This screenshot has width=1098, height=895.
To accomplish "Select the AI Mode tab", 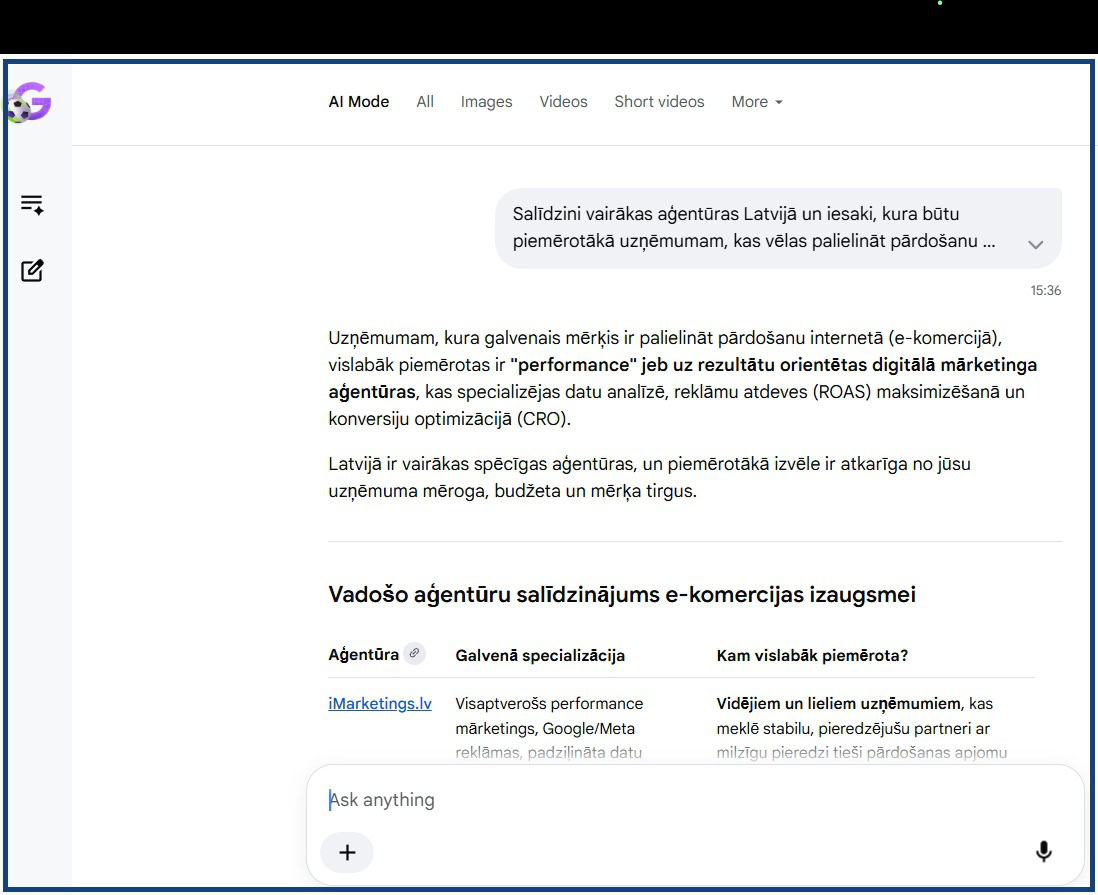I will click(x=359, y=102).
